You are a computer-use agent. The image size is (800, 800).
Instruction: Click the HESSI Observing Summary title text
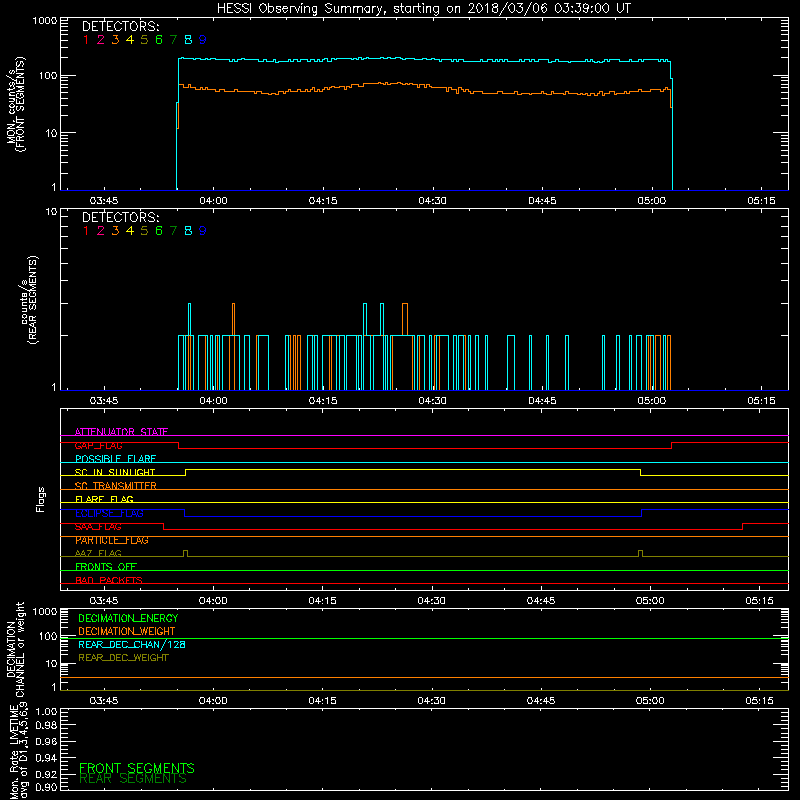click(424, 8)
